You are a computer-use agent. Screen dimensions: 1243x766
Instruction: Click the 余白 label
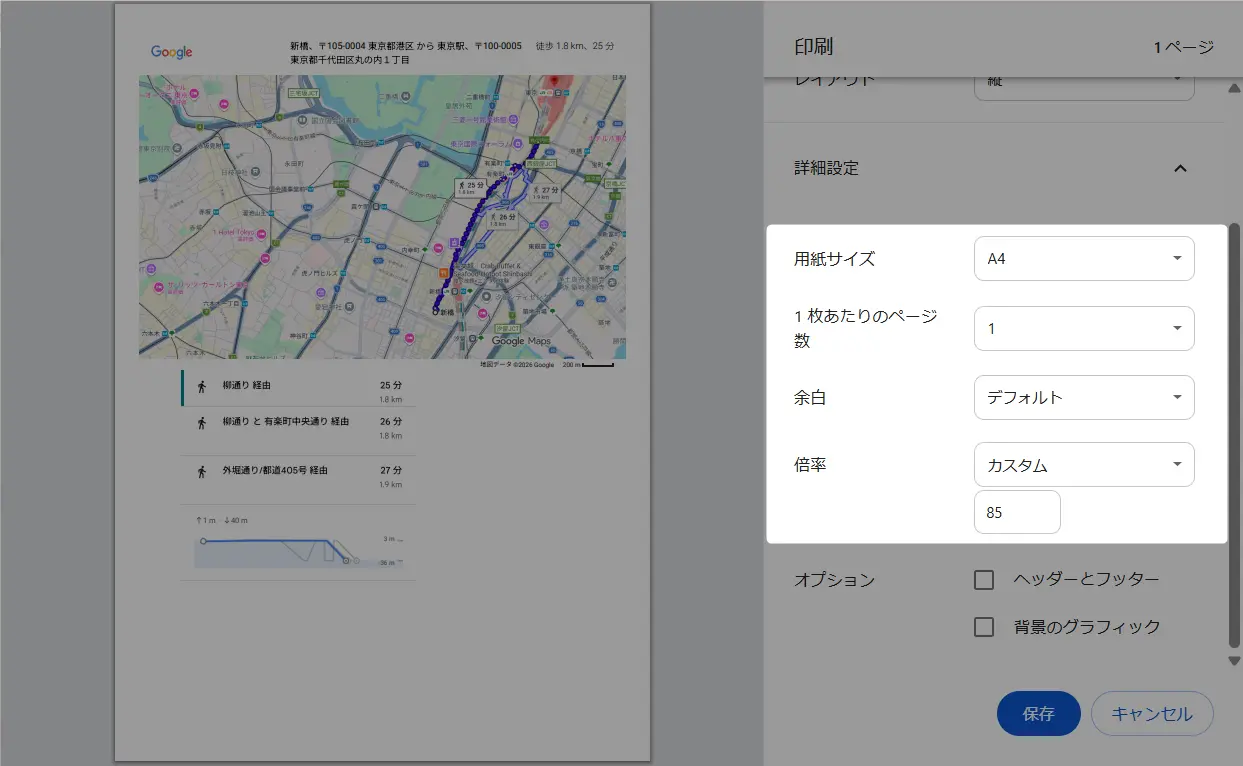coord(810,397)
